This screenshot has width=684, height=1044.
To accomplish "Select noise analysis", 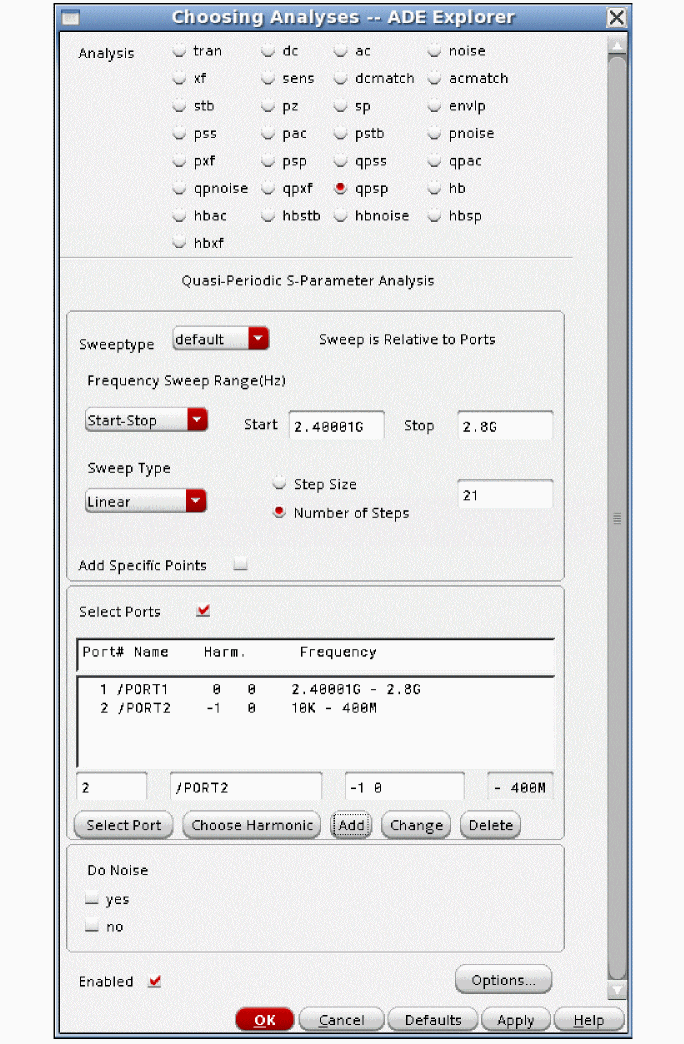I will tap(434, 51).
